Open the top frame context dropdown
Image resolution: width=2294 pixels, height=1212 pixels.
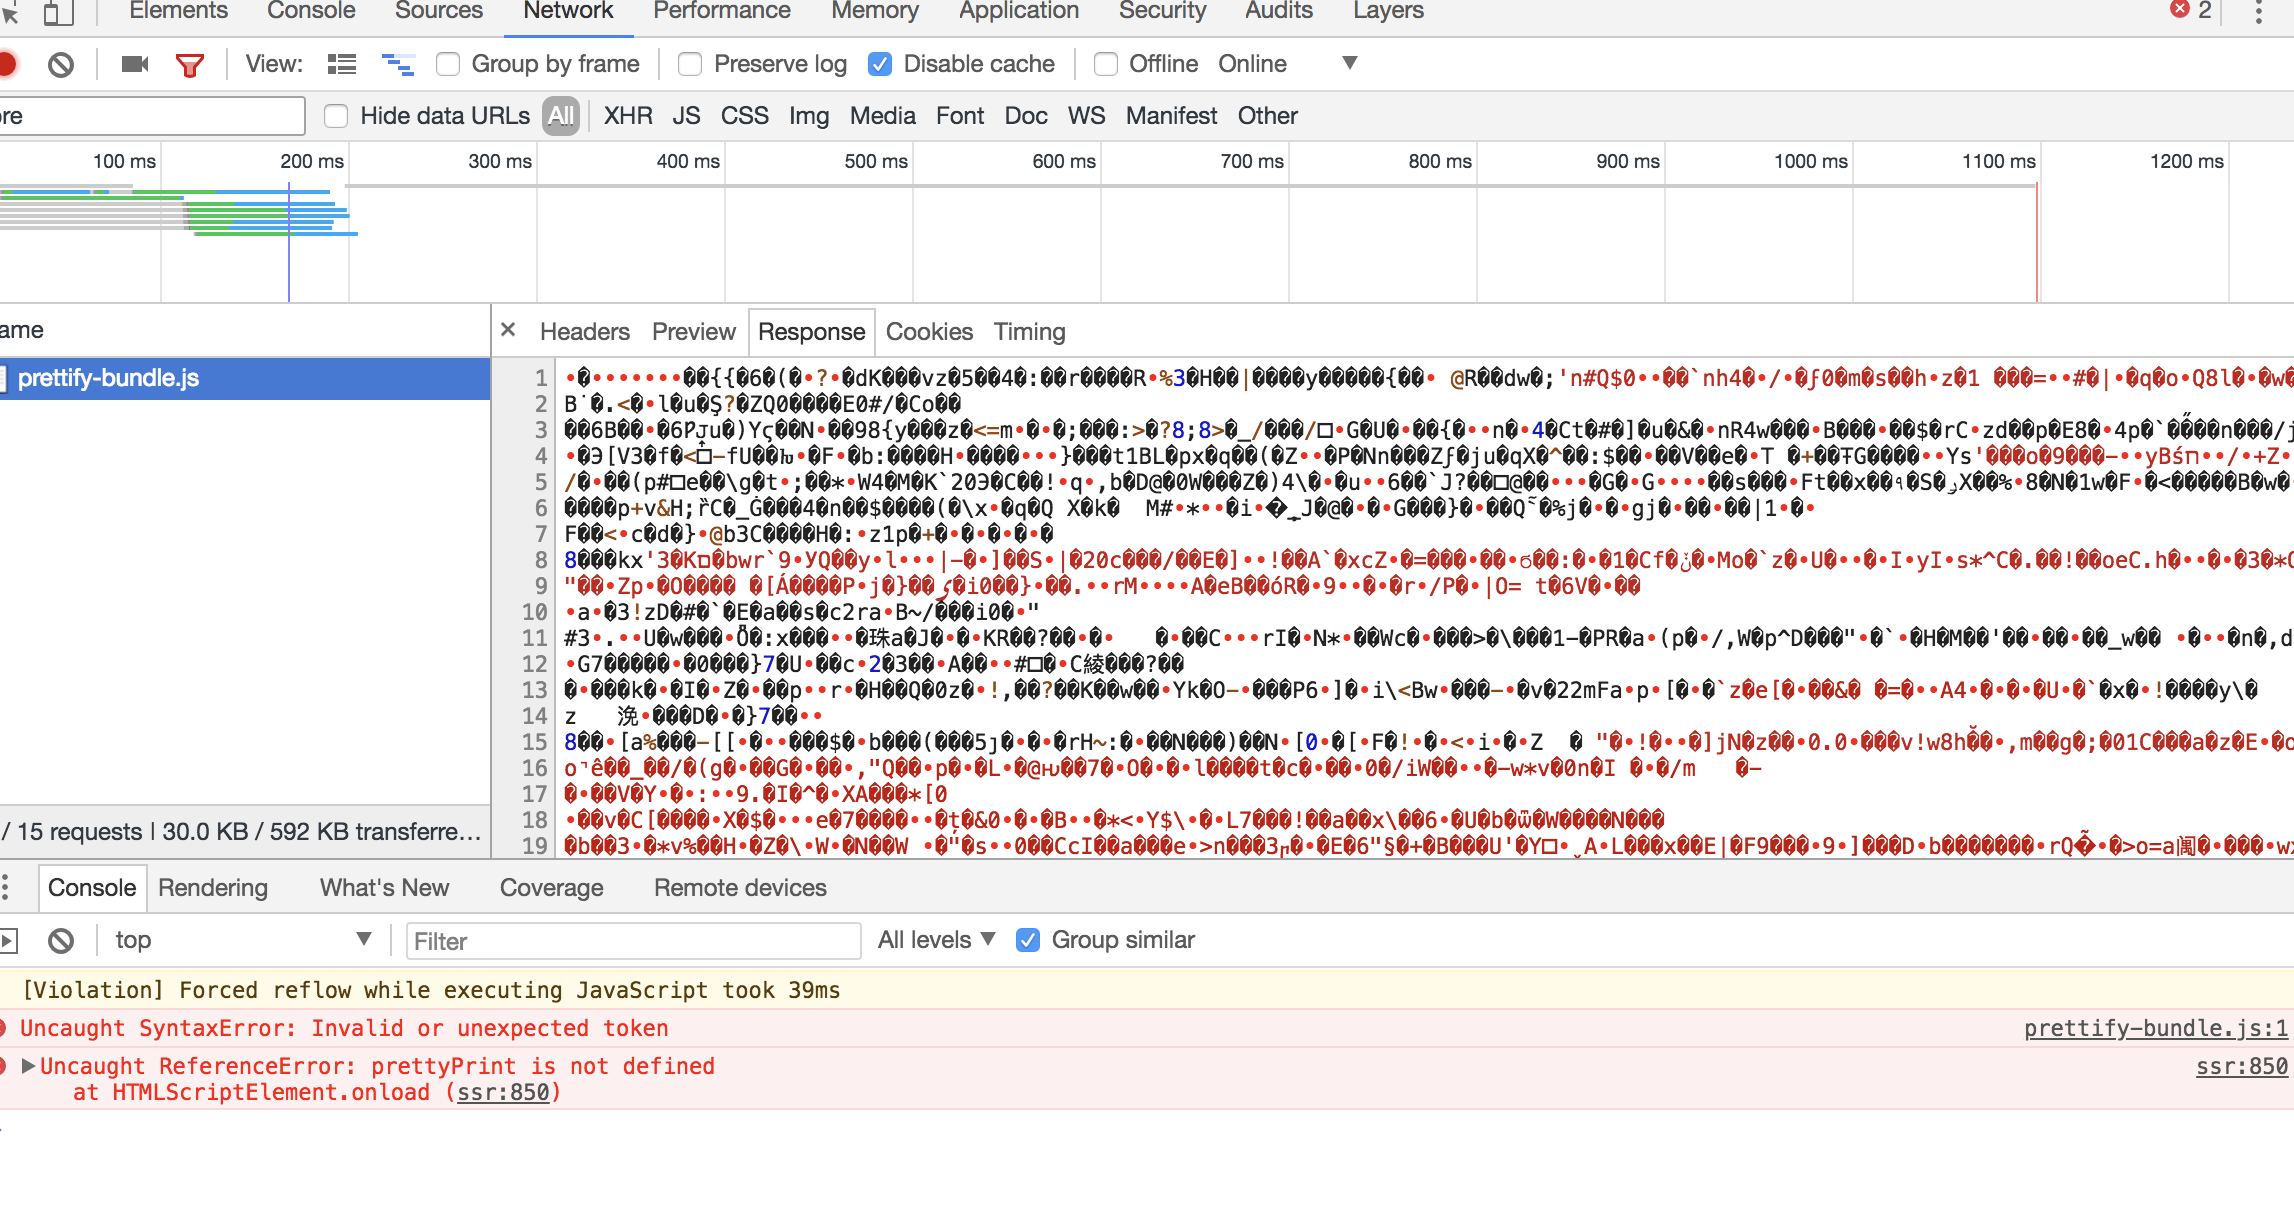pyautogui.click(x=240, y=939)
